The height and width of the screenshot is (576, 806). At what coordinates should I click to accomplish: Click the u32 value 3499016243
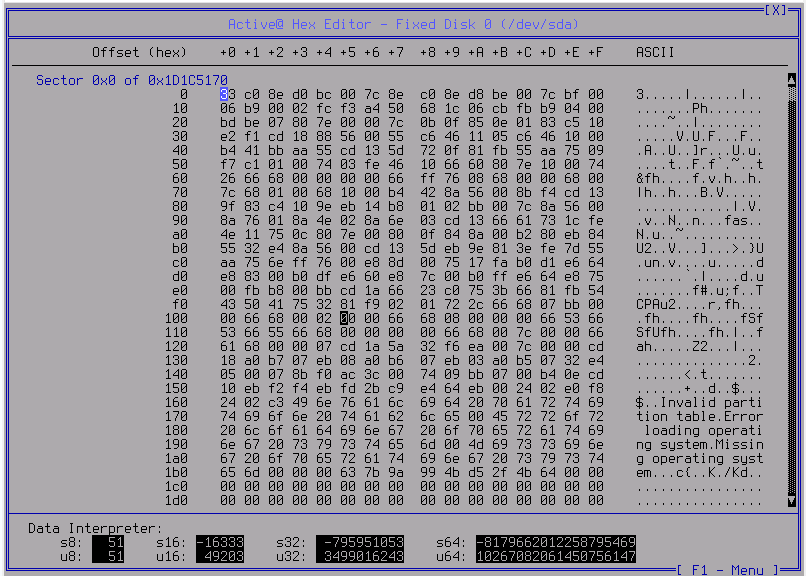[360, 556]
